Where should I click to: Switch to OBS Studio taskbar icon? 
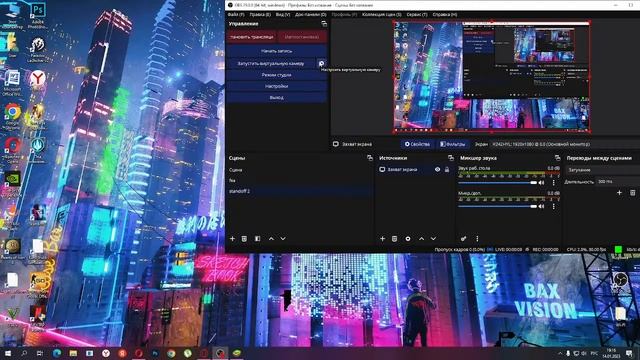click(220, 353)
